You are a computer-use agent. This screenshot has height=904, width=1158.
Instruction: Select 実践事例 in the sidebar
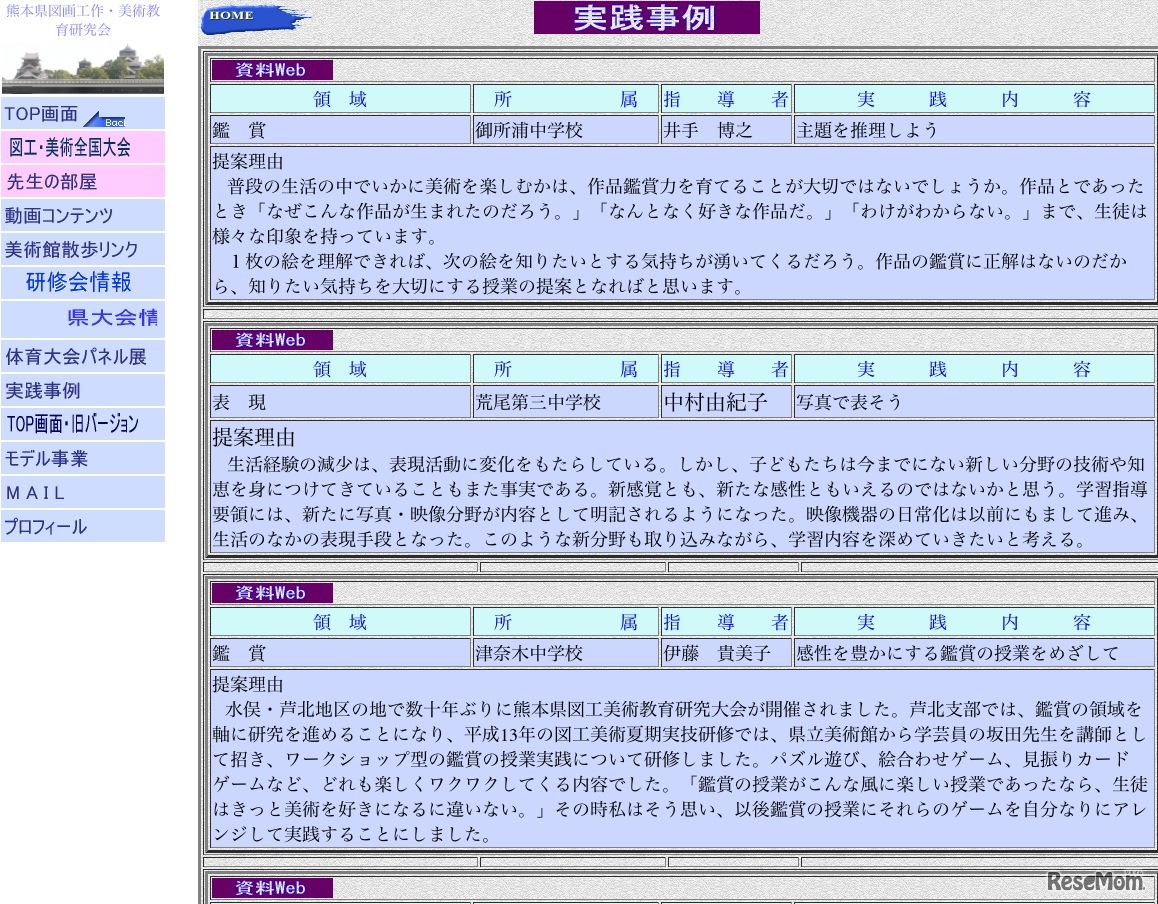(x=40, y=390)
